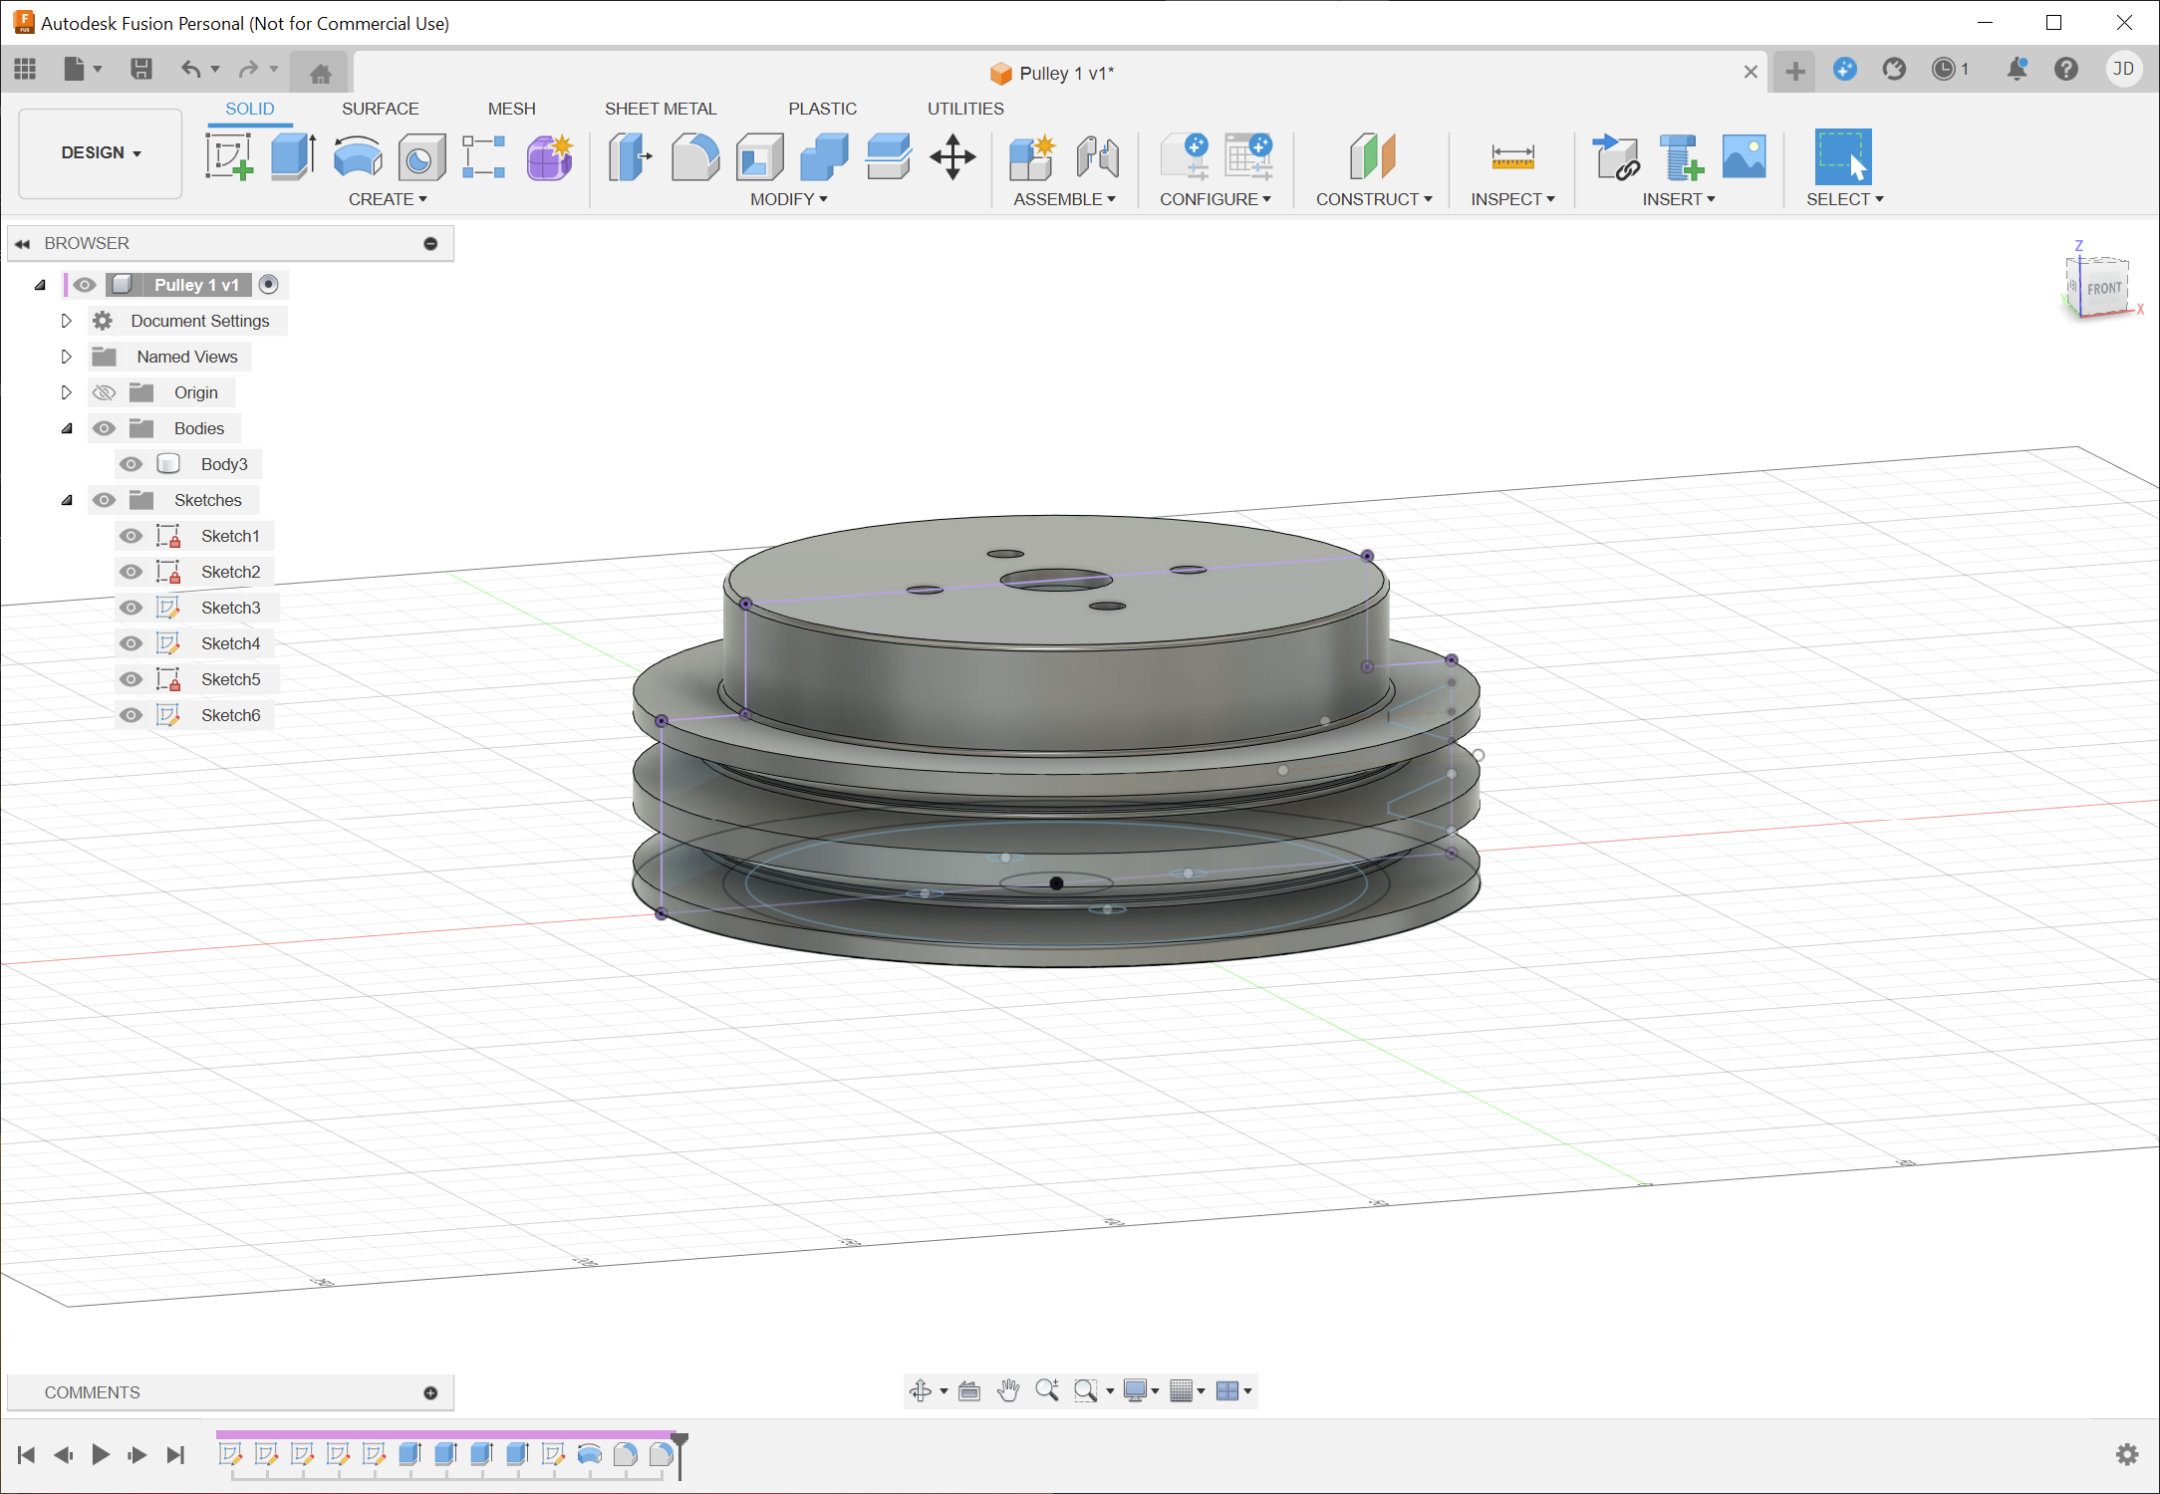Click the Insert Derive icon

[1616, 157]
